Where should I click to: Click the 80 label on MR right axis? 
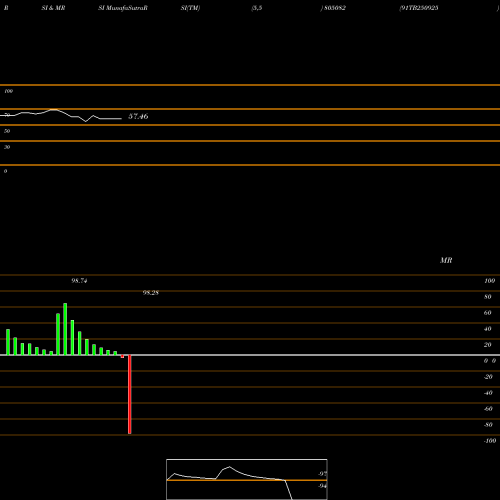tap(488, 297)
